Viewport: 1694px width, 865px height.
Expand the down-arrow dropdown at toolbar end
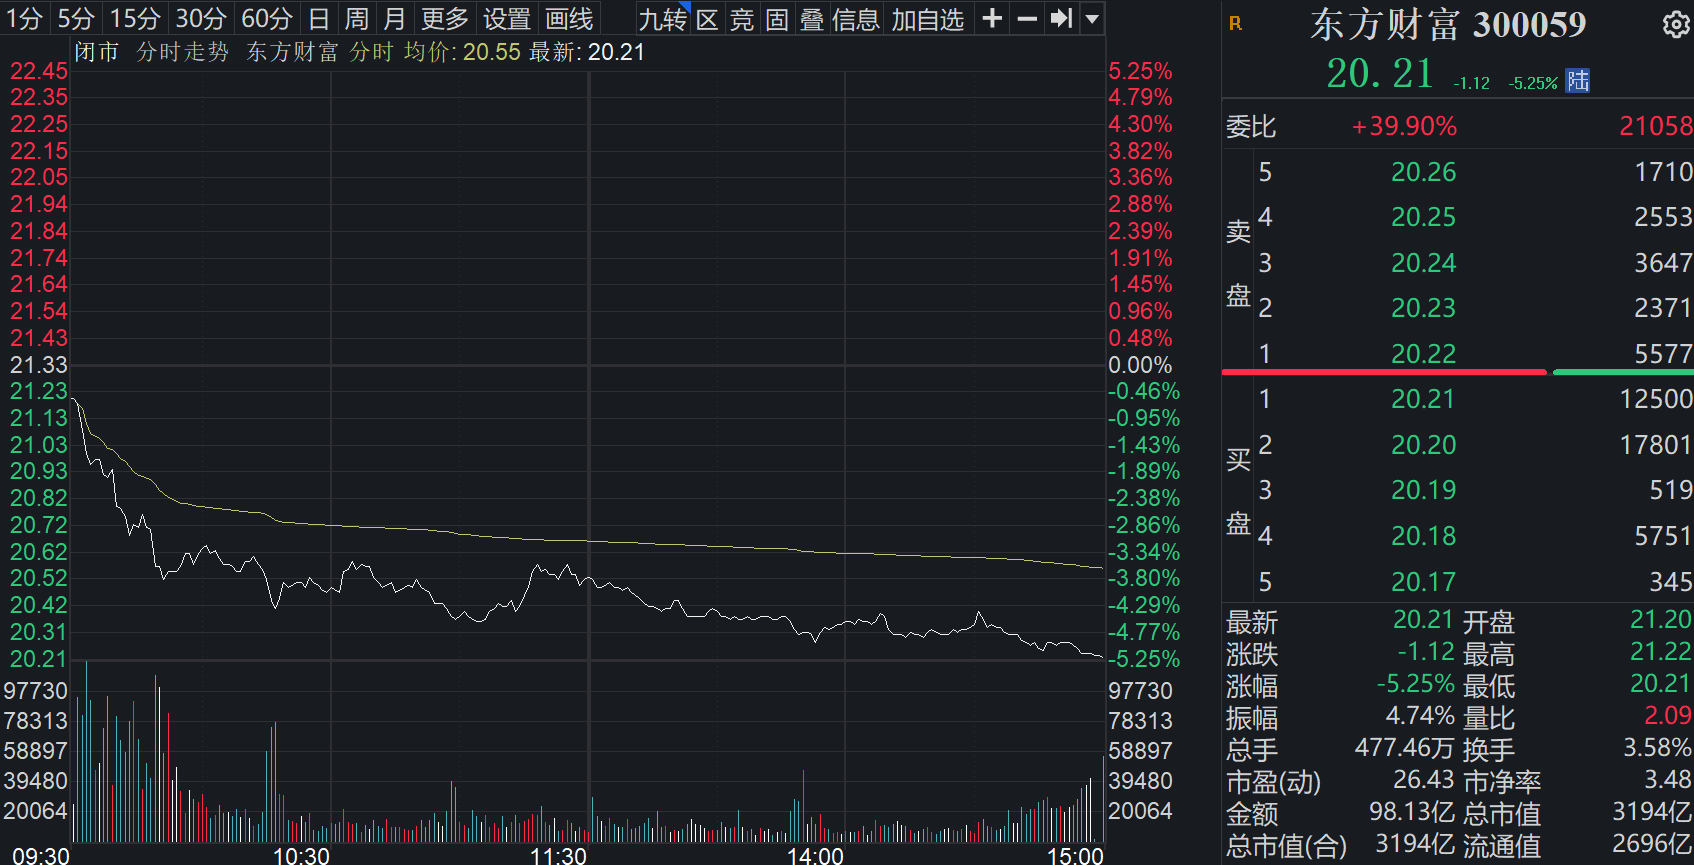(1092, 19)
